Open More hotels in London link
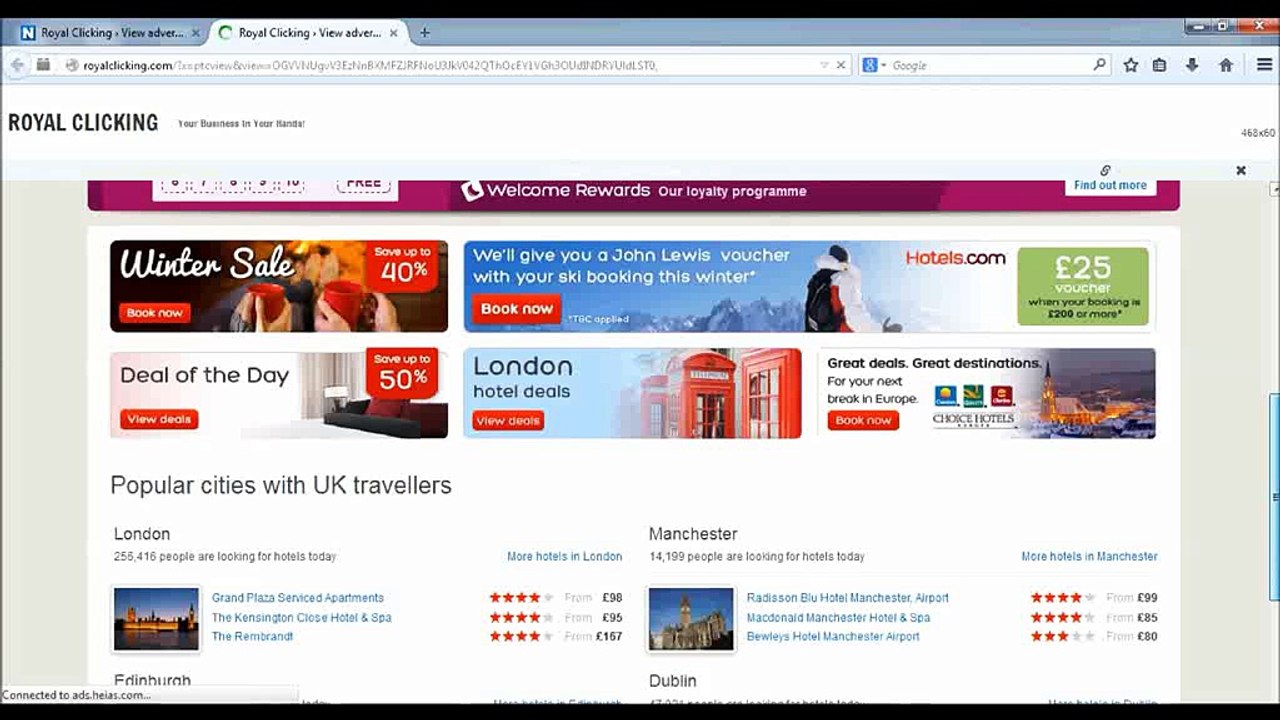 [564, 557]
